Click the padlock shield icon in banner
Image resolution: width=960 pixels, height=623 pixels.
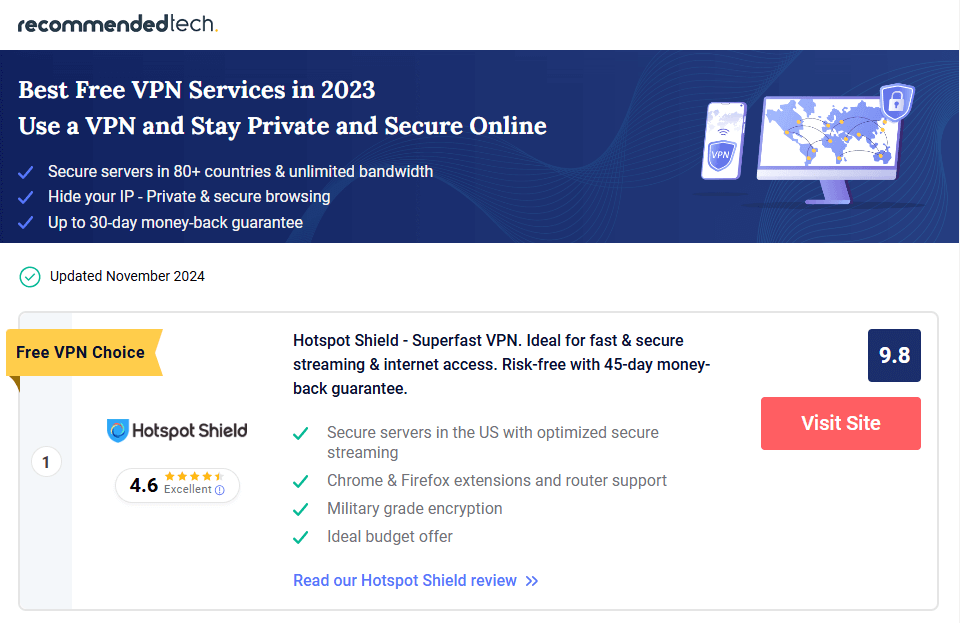pyautogui.click(x=896, y=101)
